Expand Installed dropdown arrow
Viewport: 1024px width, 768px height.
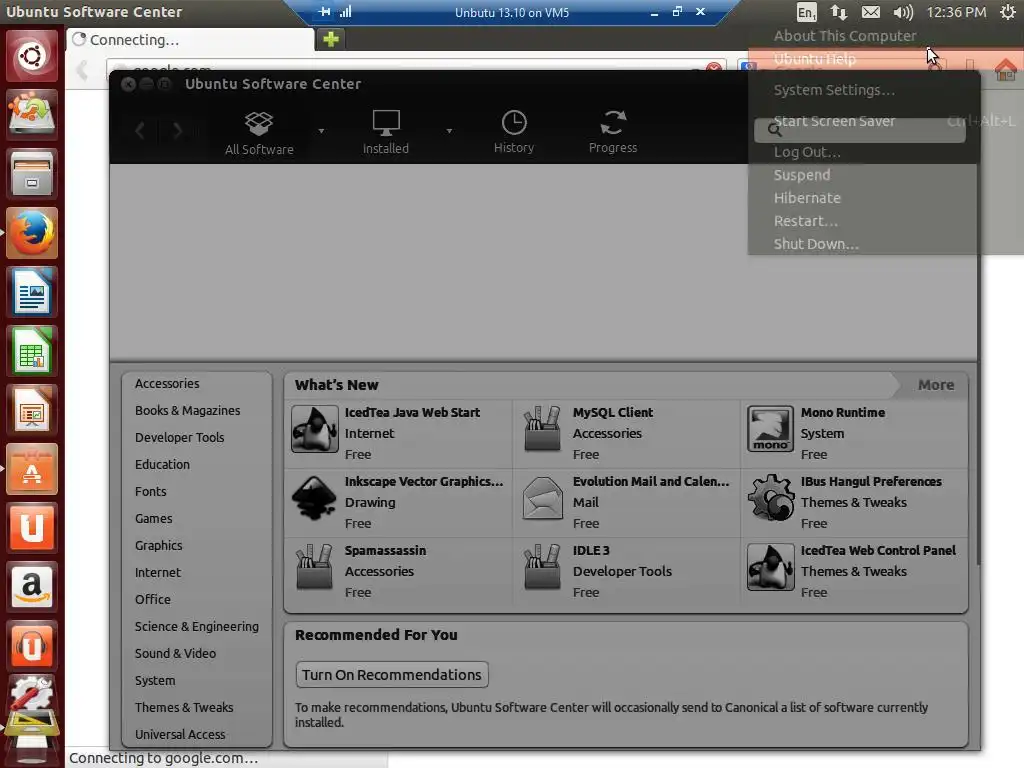(449, 131)
